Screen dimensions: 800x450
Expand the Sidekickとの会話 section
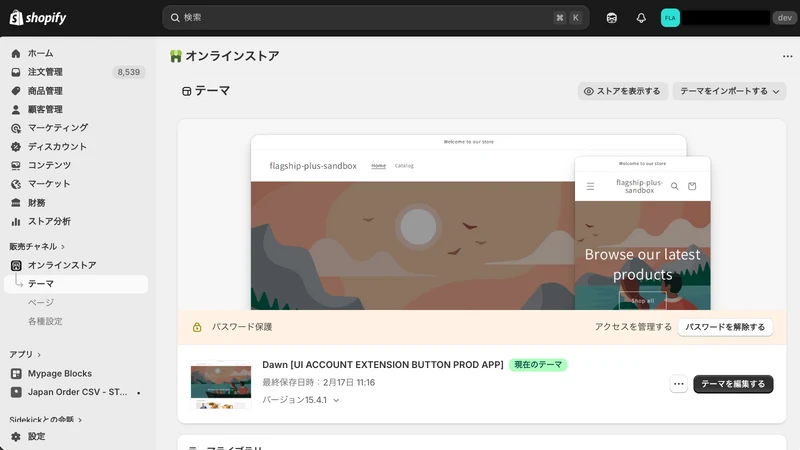[46, 420]
